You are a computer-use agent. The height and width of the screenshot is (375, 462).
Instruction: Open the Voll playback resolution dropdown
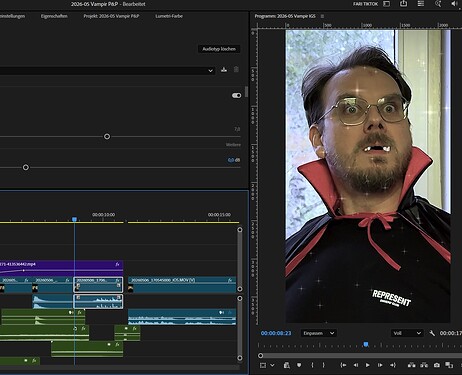[x=407, y=333]
